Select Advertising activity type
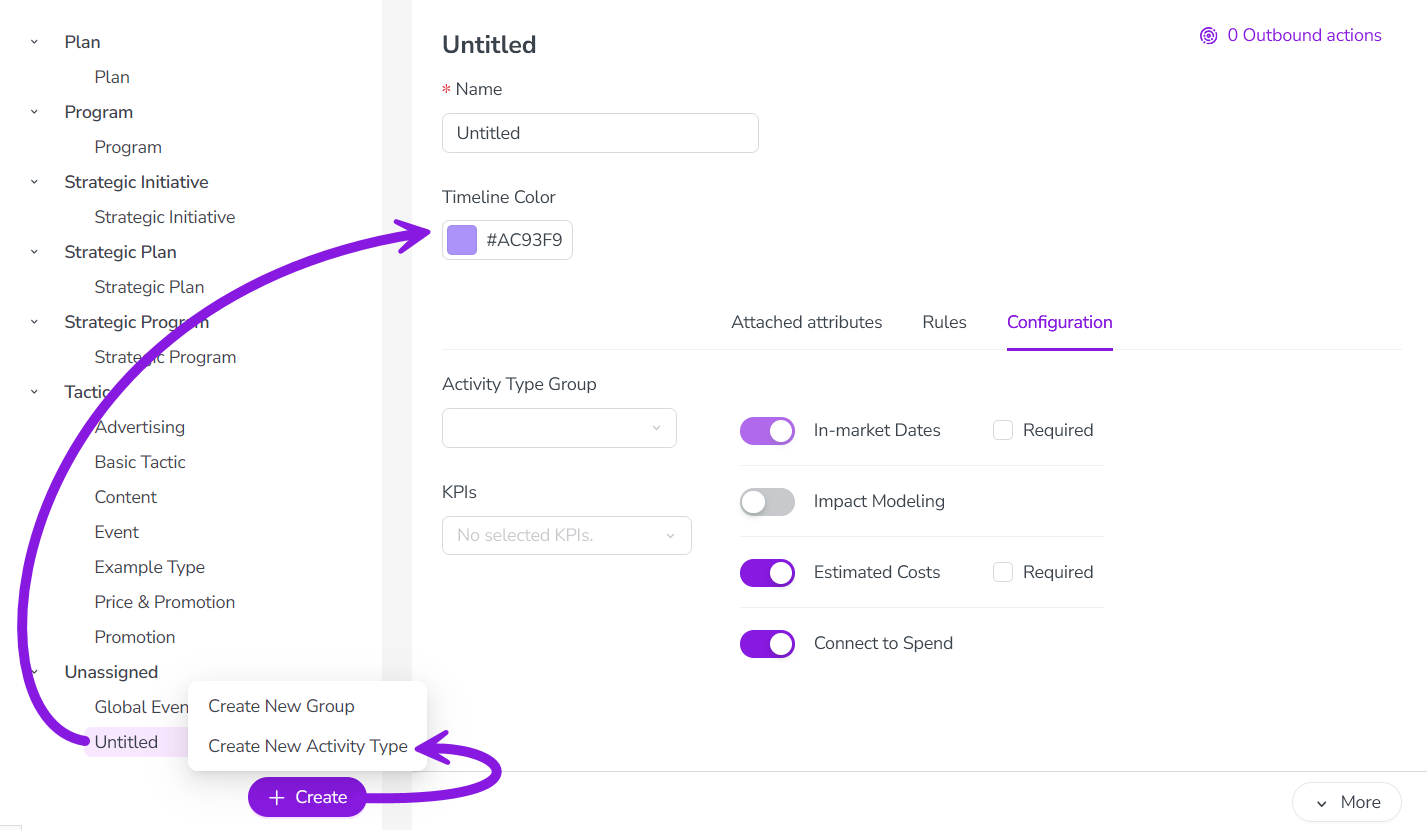 139,427
